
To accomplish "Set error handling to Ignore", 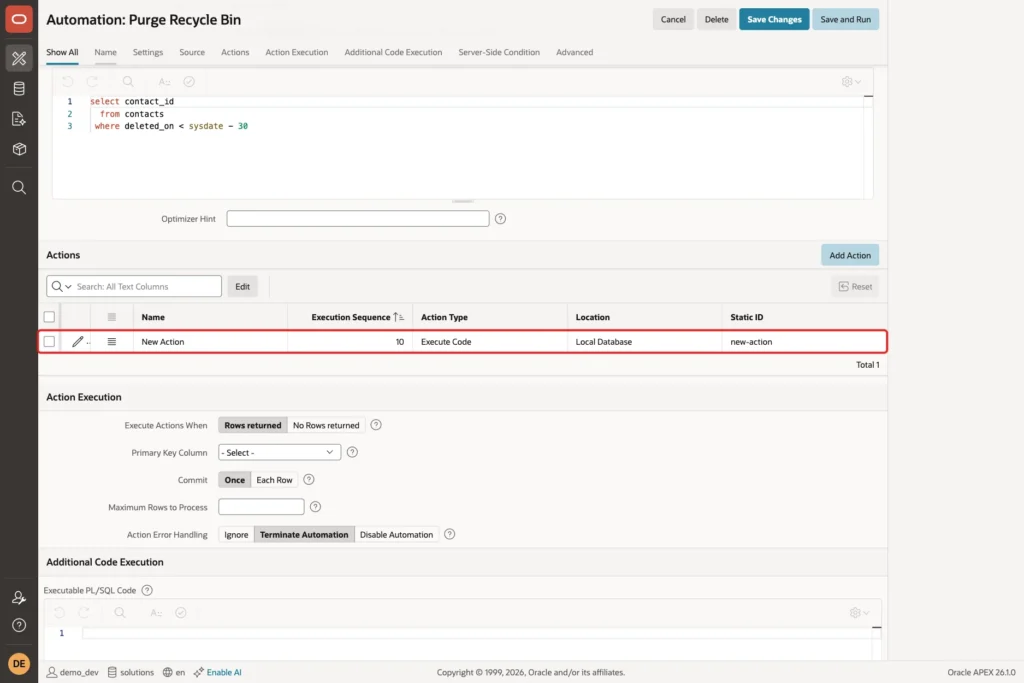I will (236, 535).
